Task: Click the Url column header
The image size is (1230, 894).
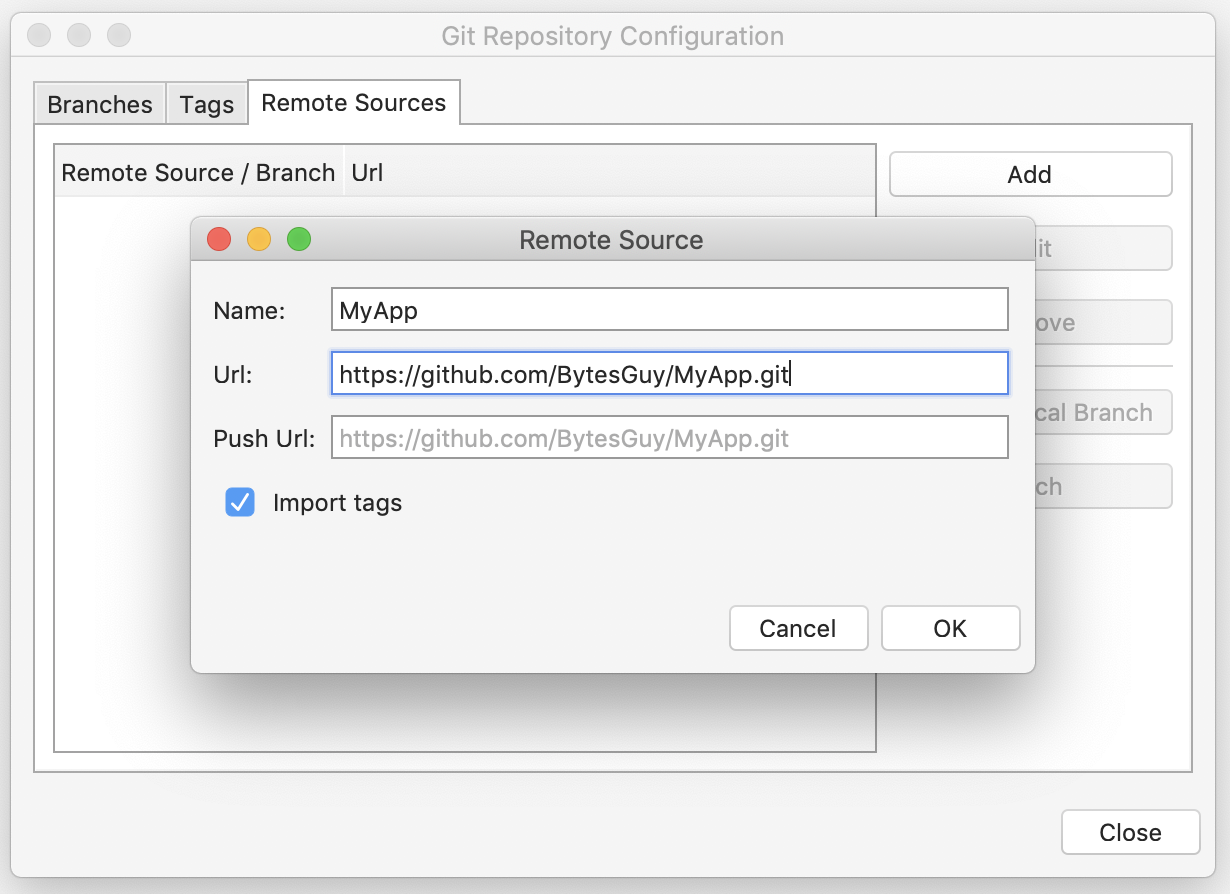Action: [367, 172]
